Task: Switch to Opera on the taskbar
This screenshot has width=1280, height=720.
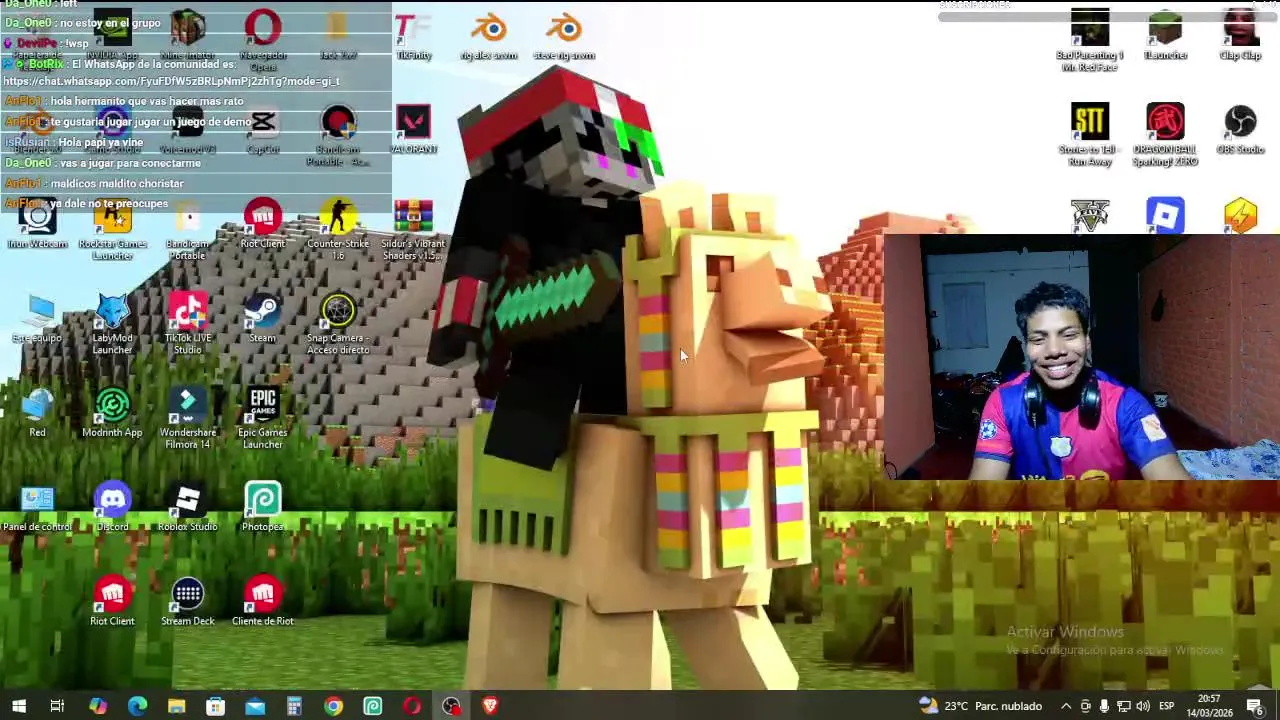Action: click(x=412, y=706)
